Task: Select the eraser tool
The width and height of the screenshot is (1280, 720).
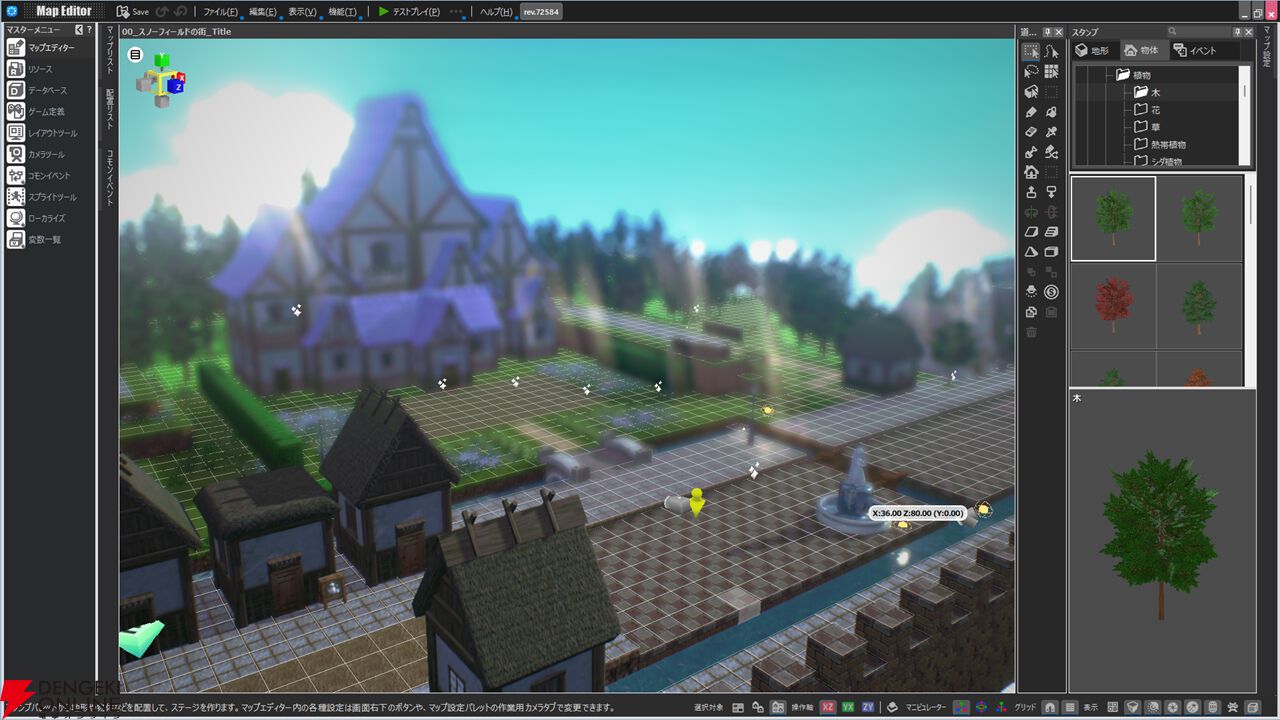Action: pyautogui.click(x=1031, y=132)
